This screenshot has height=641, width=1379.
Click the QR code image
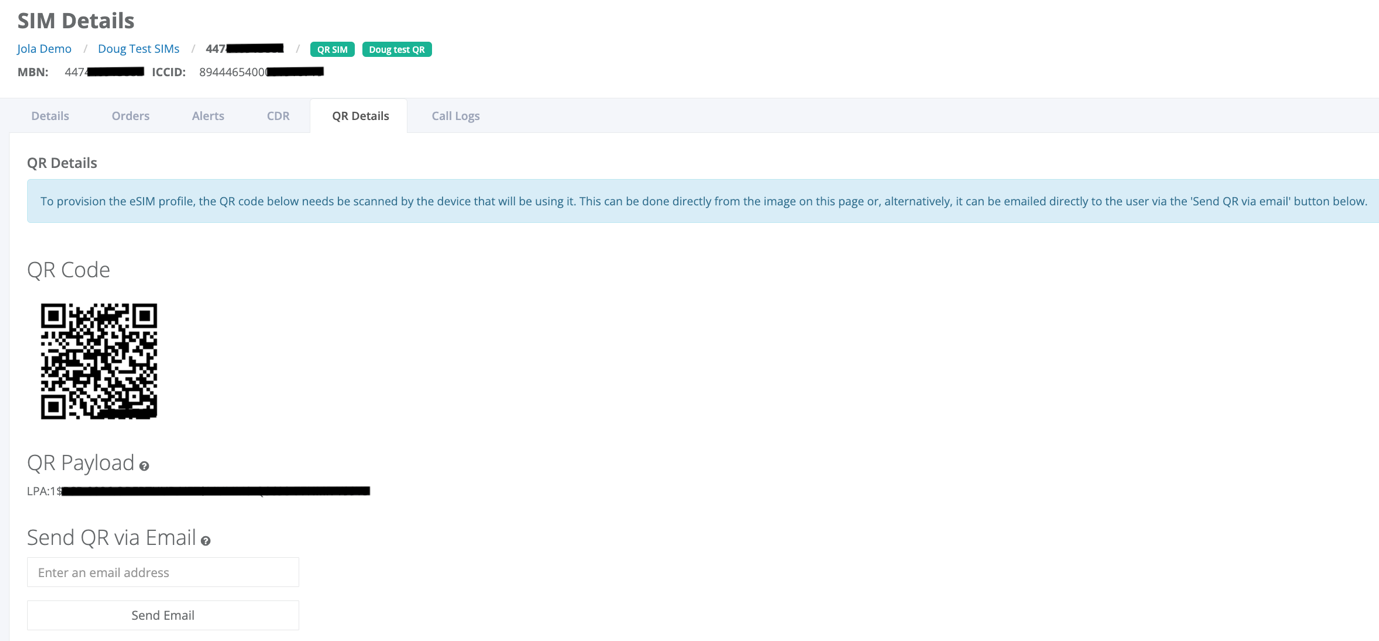coord(99,361)
